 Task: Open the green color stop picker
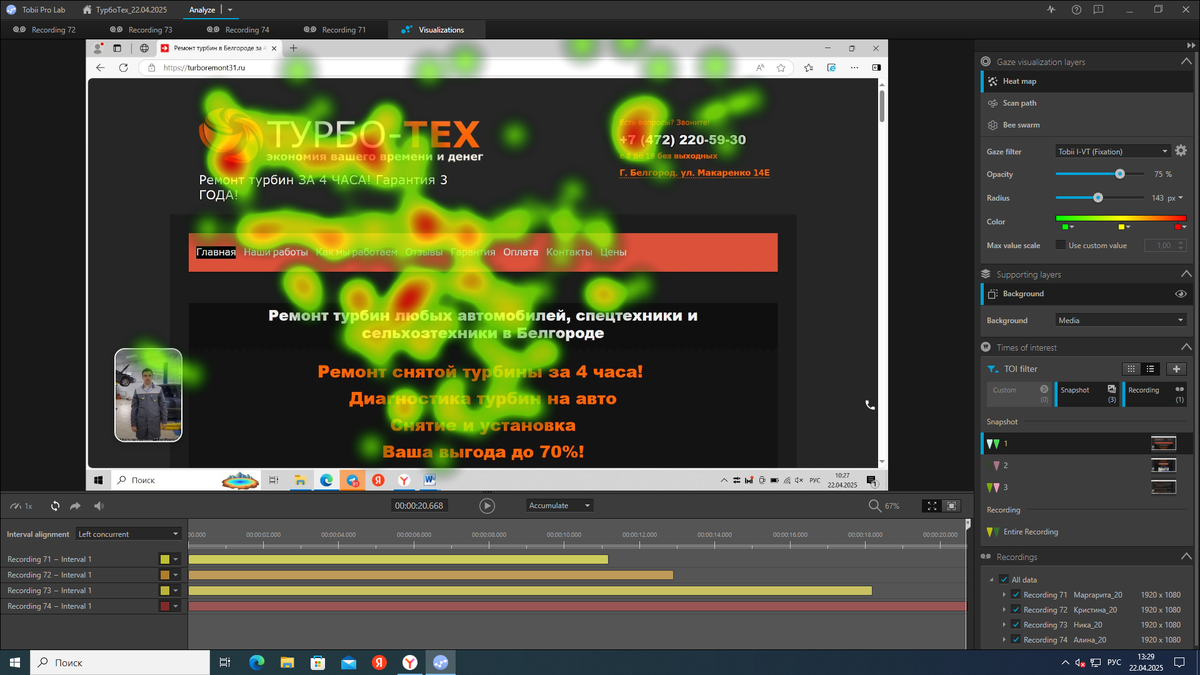[1067, 227]
